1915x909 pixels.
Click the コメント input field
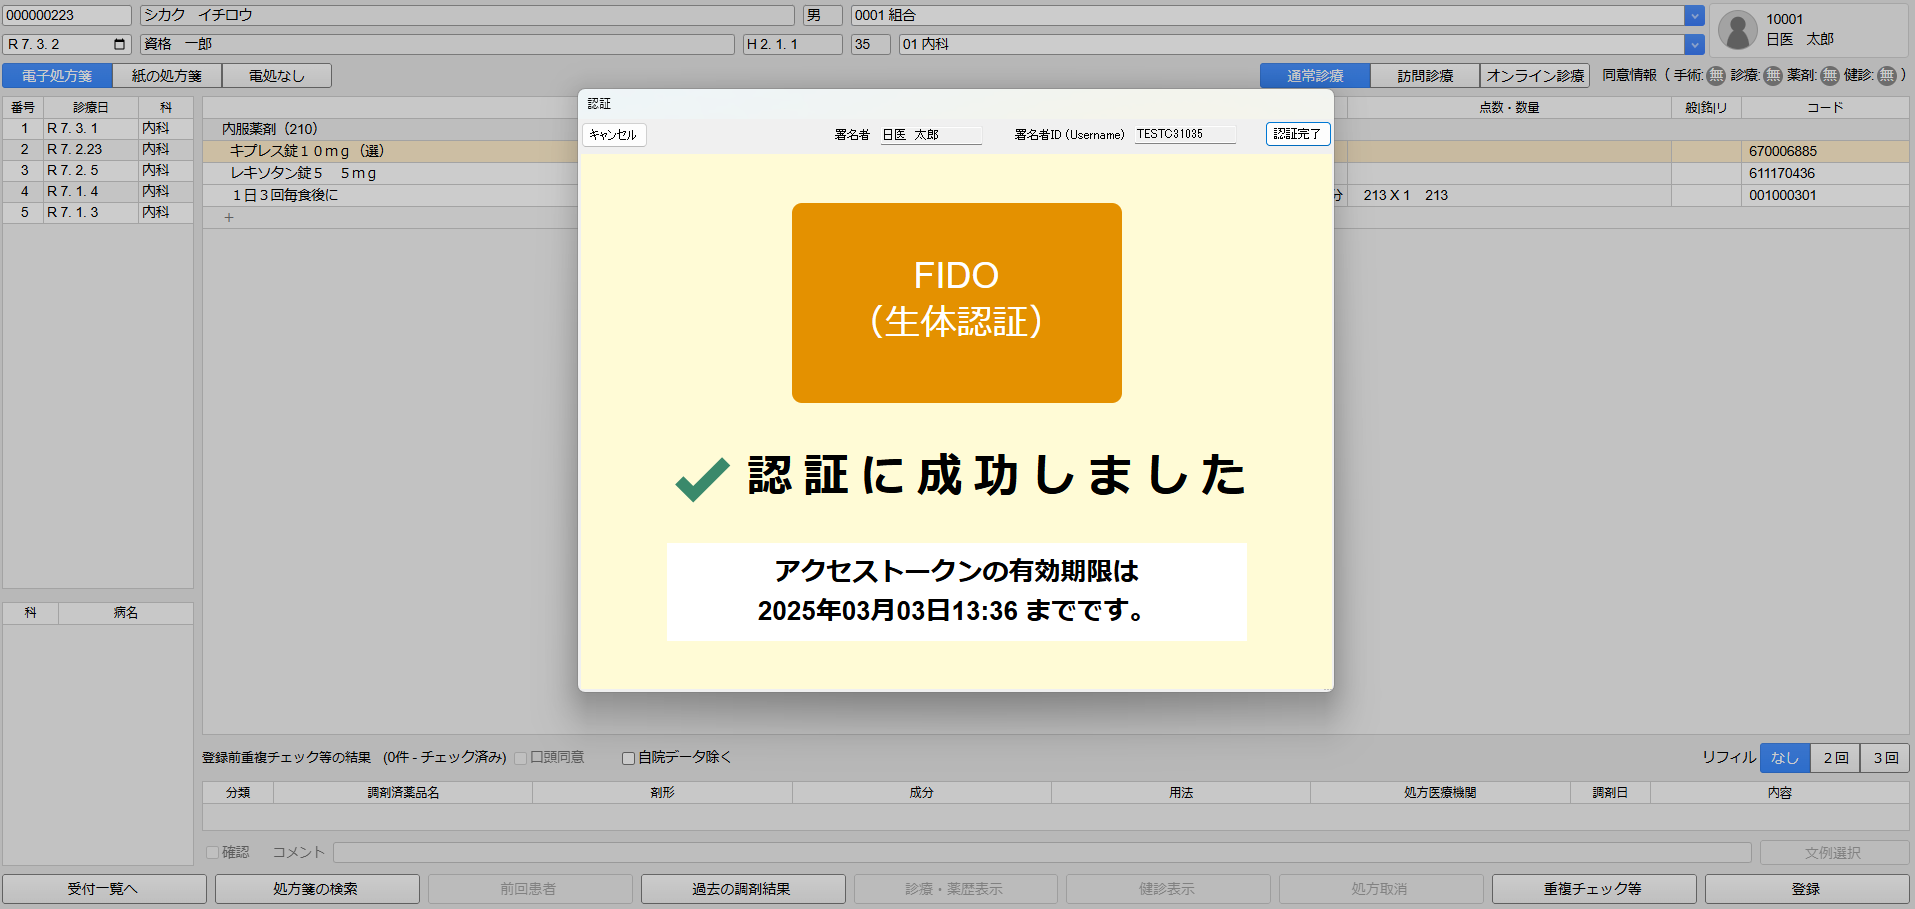(1042, 853)
